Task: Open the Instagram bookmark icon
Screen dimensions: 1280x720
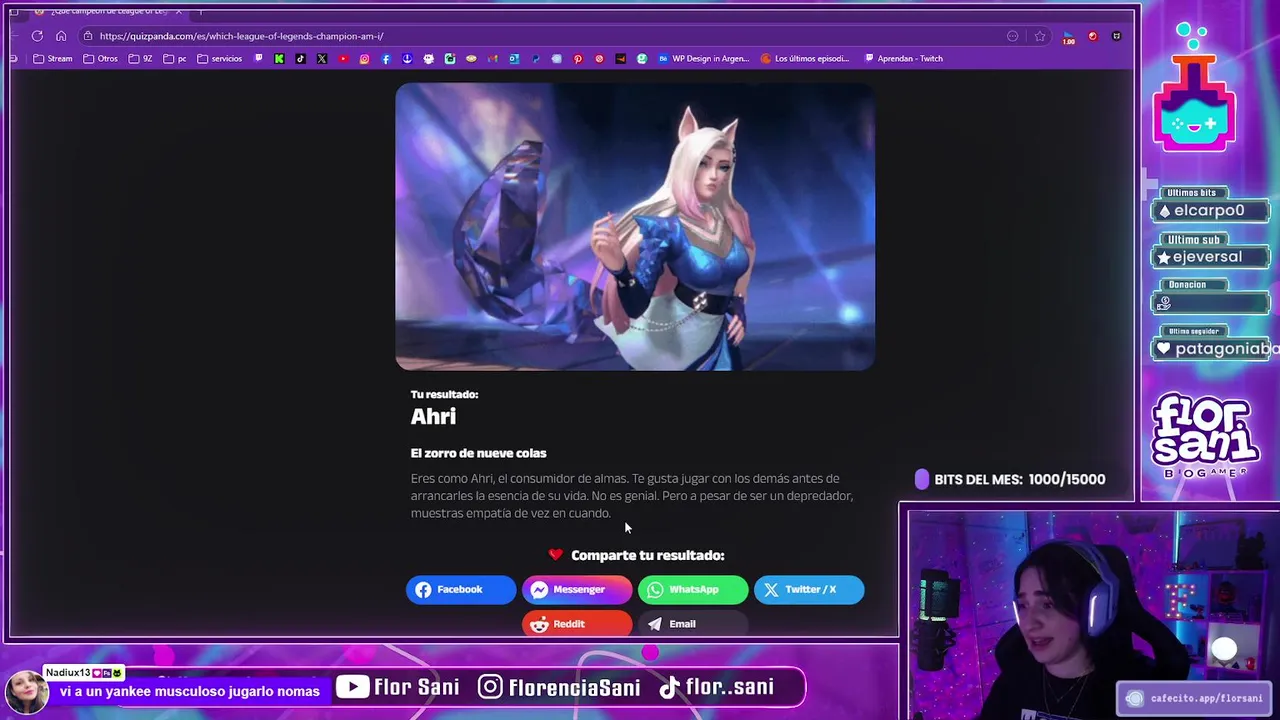Action: [364, 58]
